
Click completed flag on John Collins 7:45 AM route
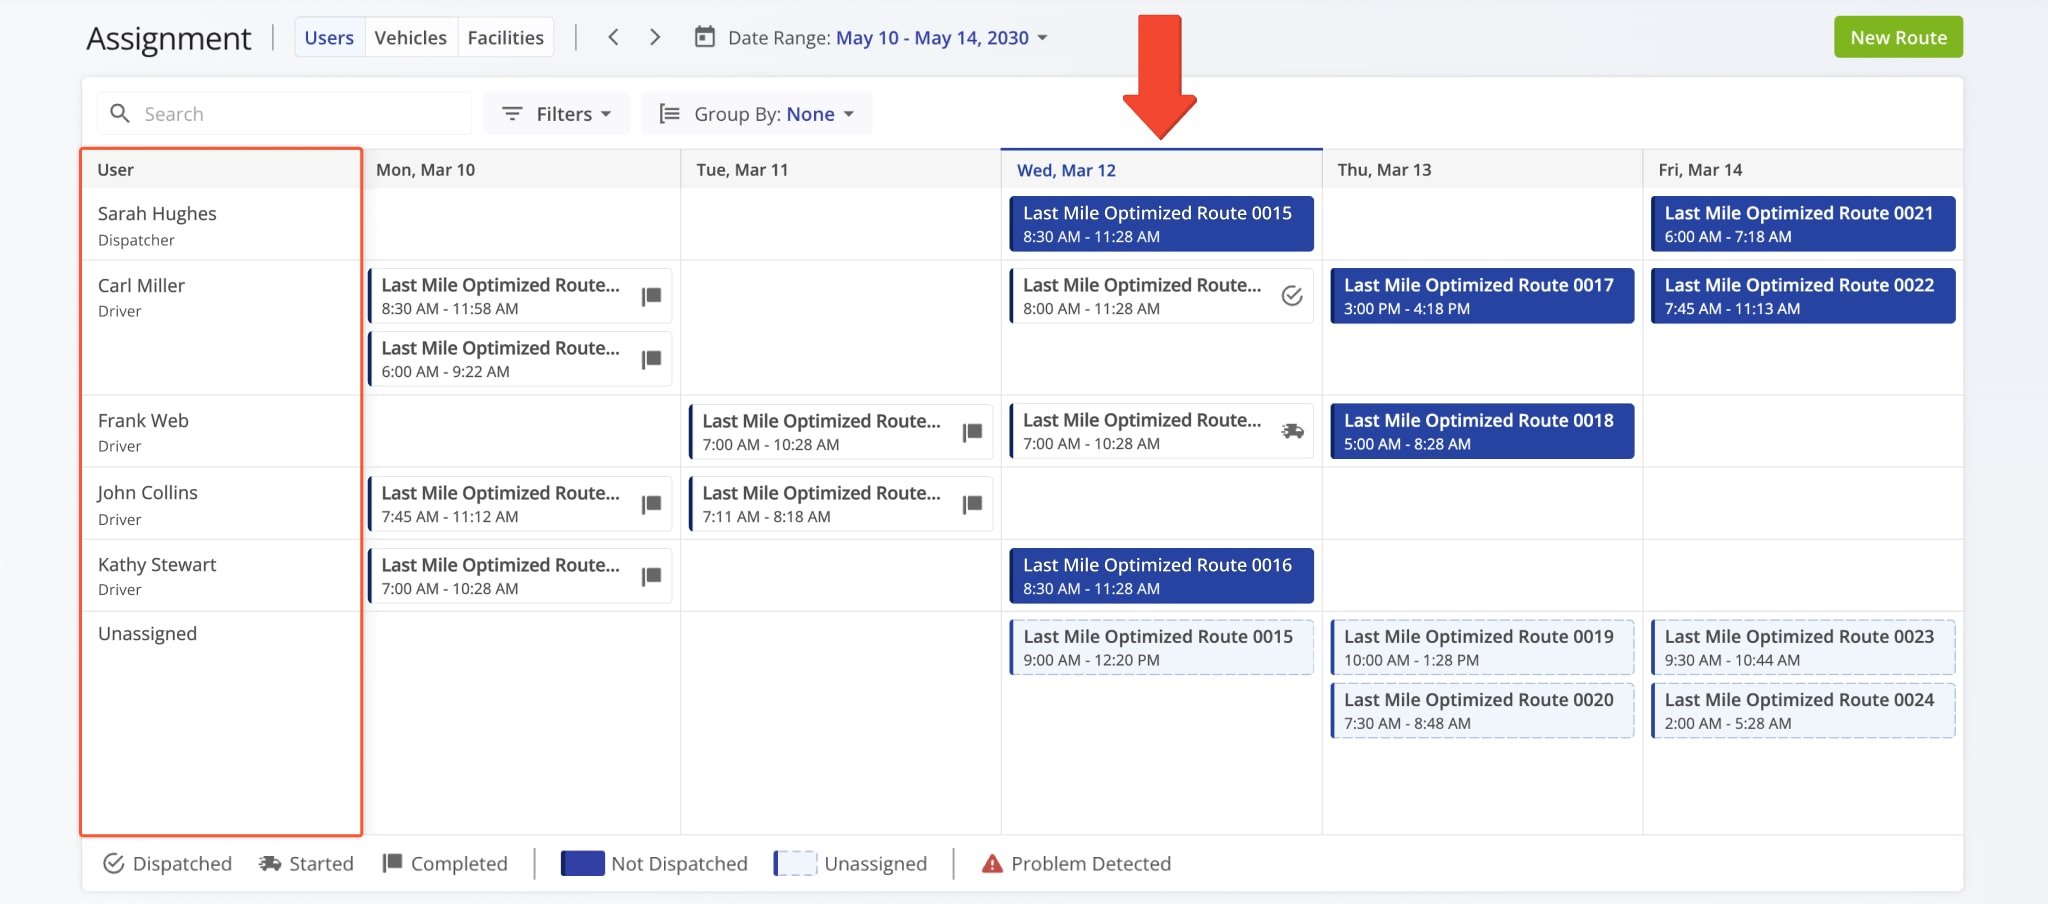[651, 504]
